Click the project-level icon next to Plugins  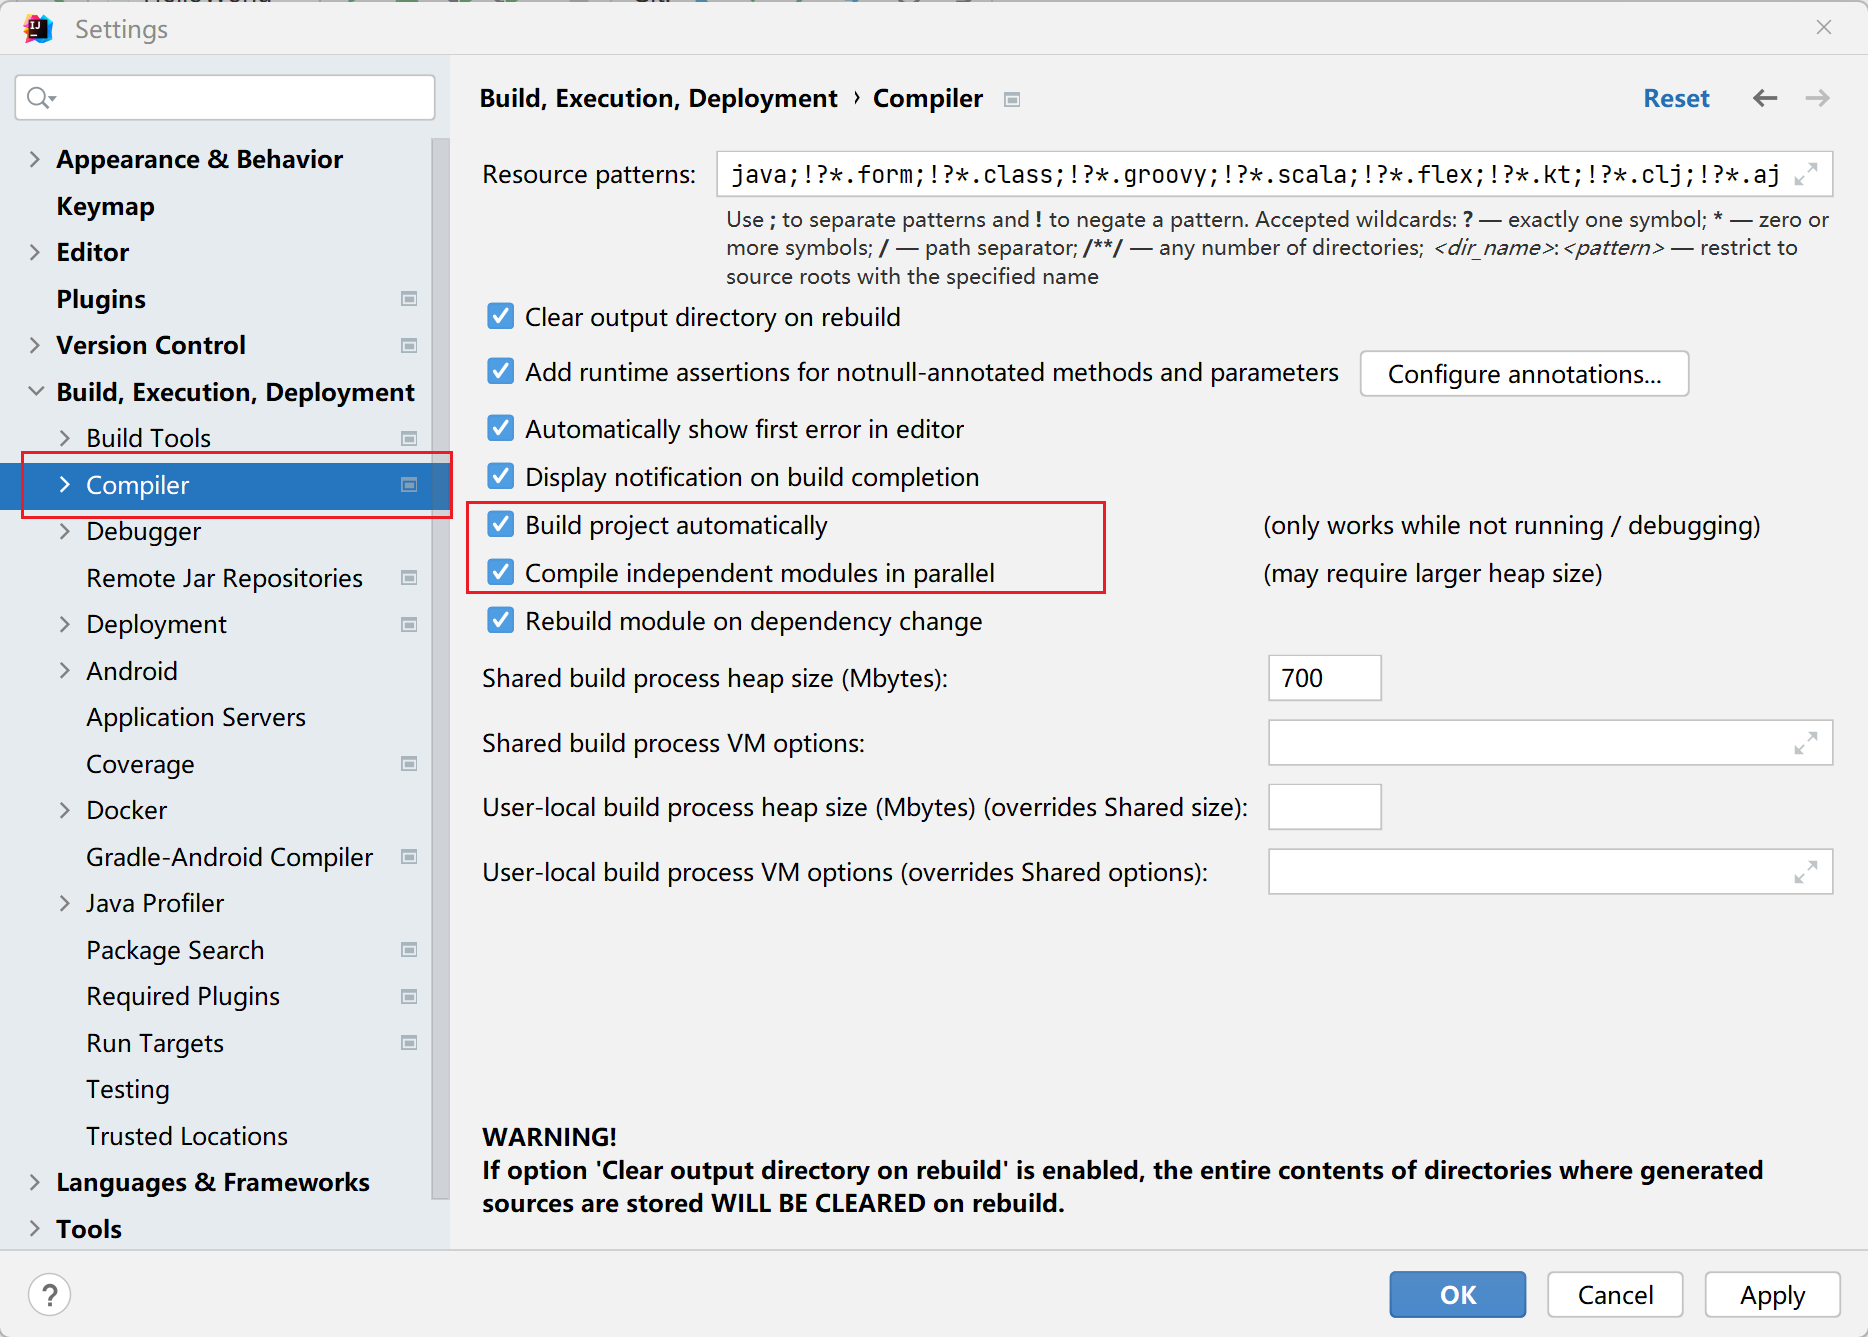coord(409,299)
